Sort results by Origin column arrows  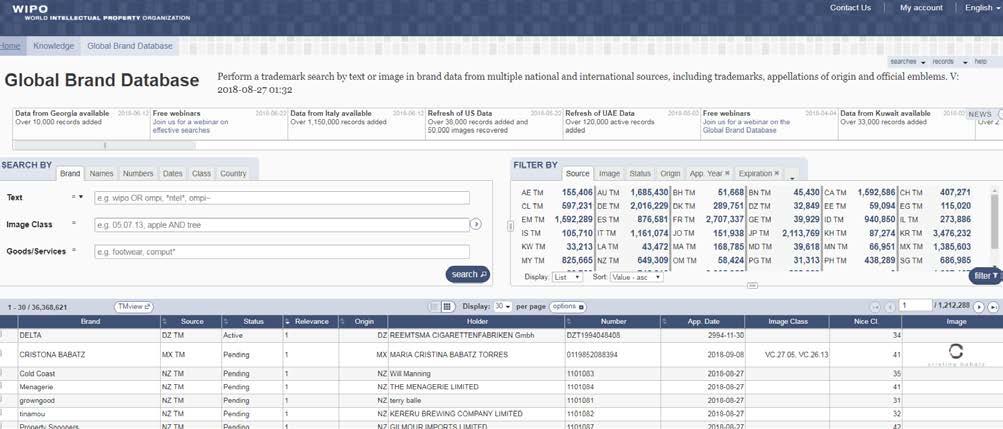point(342,322)
